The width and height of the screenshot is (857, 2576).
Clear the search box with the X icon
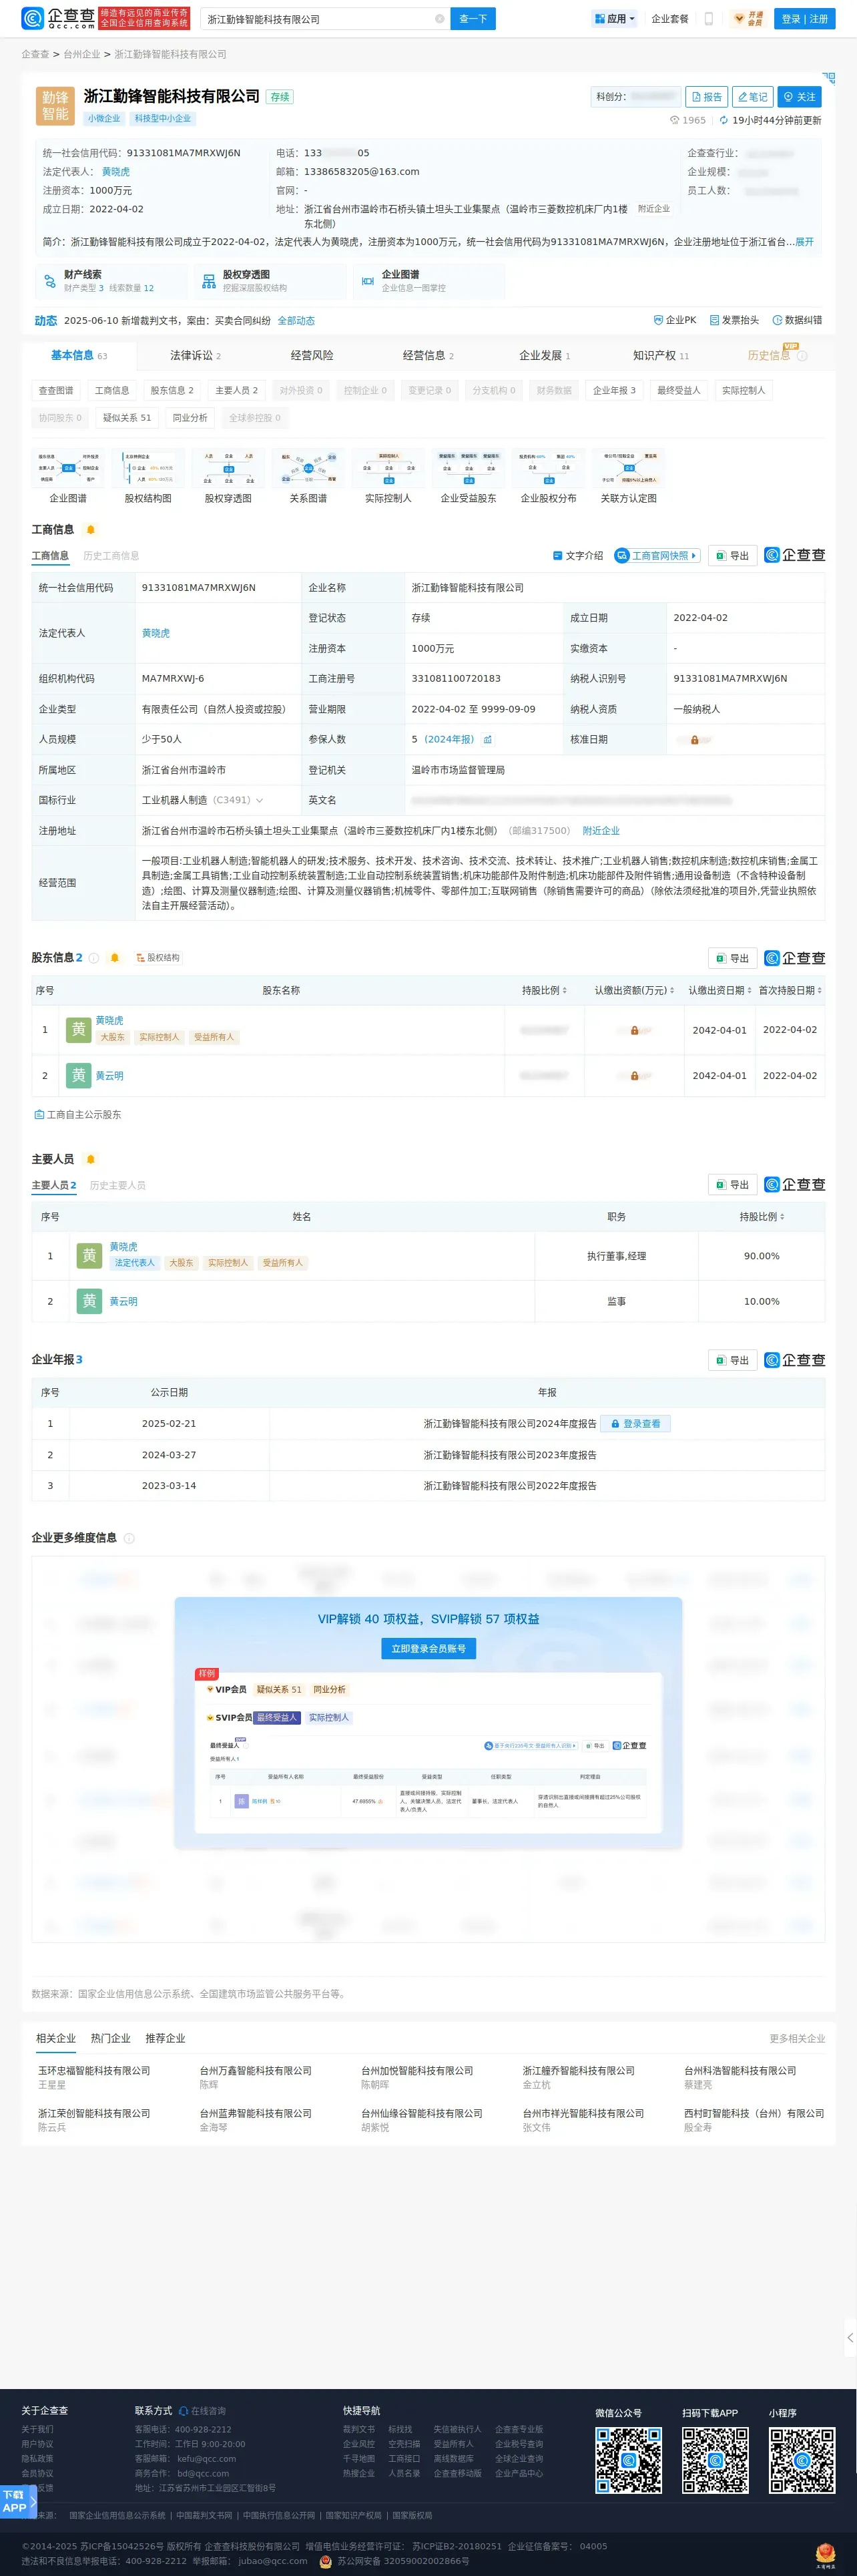point(439,19)
